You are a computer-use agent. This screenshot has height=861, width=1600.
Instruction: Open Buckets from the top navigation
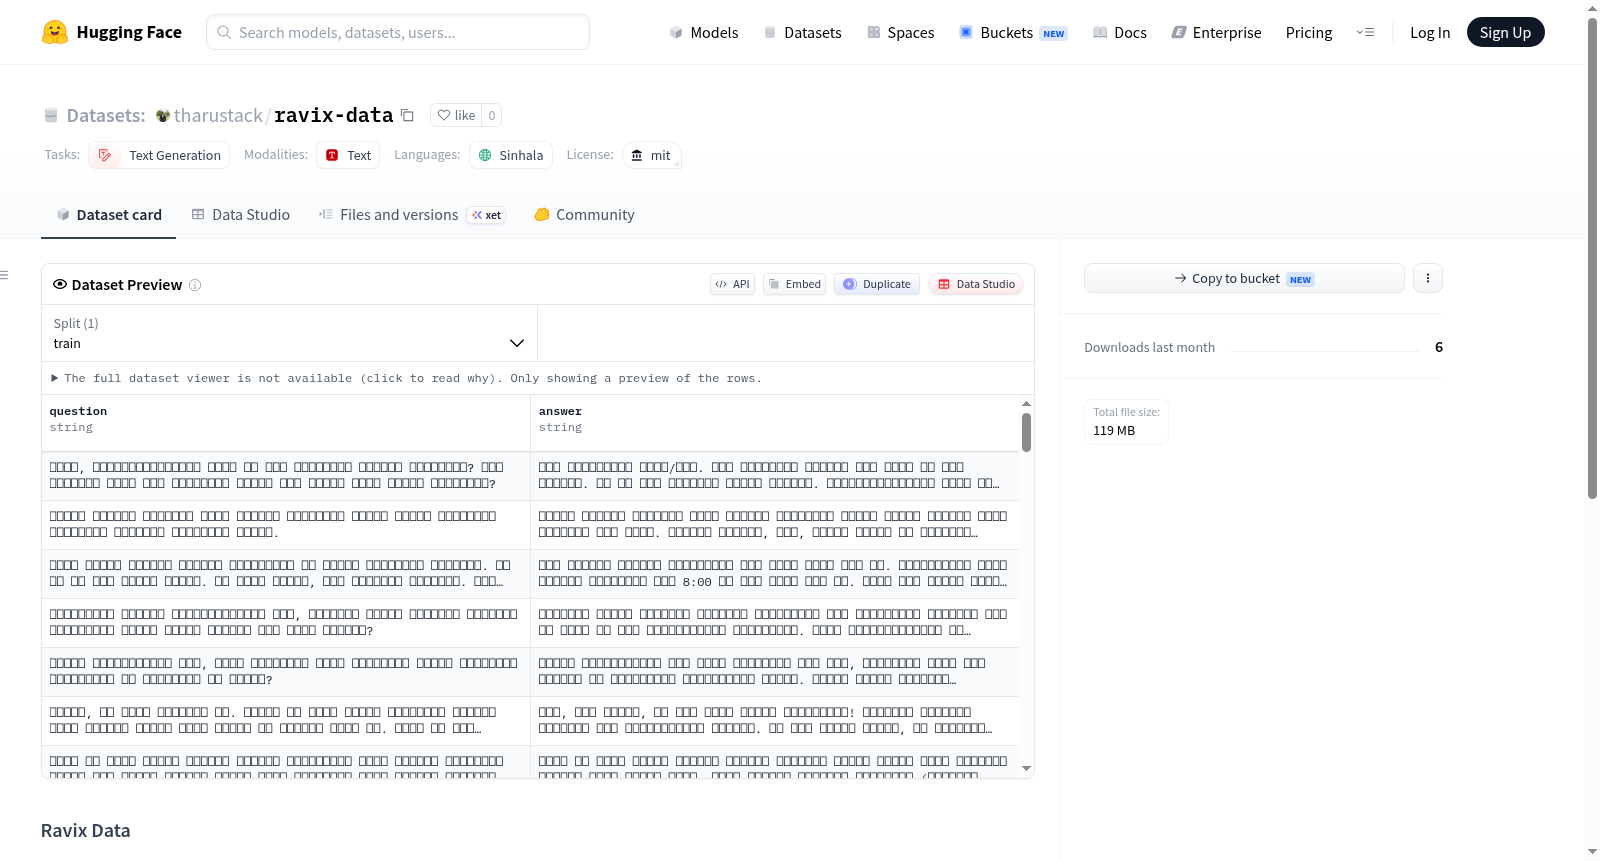[1013, 32]
